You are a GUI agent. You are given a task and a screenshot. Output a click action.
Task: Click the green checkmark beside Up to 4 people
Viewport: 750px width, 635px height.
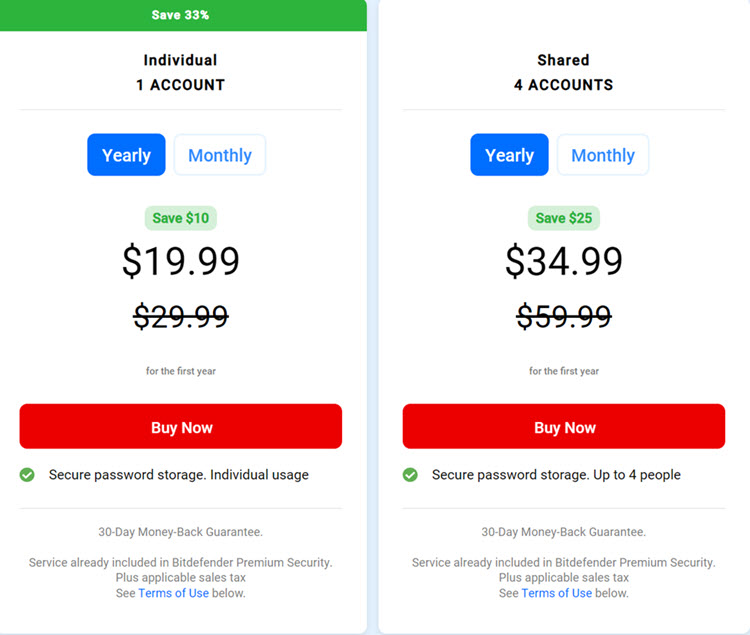pos(410,475)
